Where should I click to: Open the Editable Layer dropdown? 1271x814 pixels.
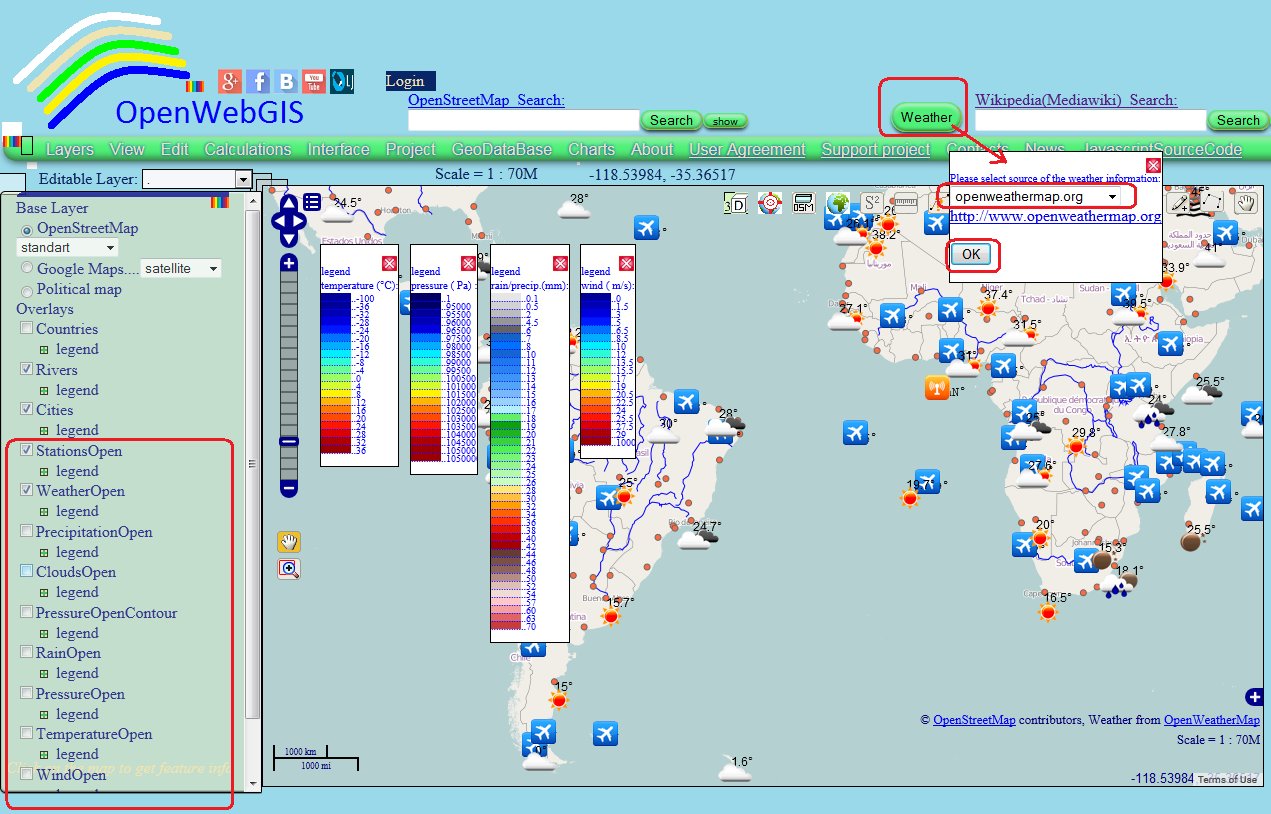click(x=244, y=180)
